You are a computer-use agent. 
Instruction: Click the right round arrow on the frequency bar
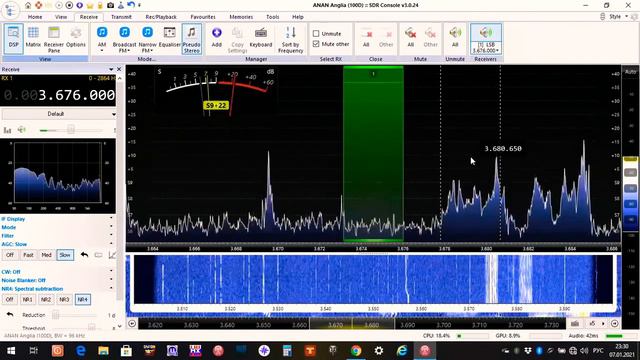pyautogui.click(x=615, y=324)
